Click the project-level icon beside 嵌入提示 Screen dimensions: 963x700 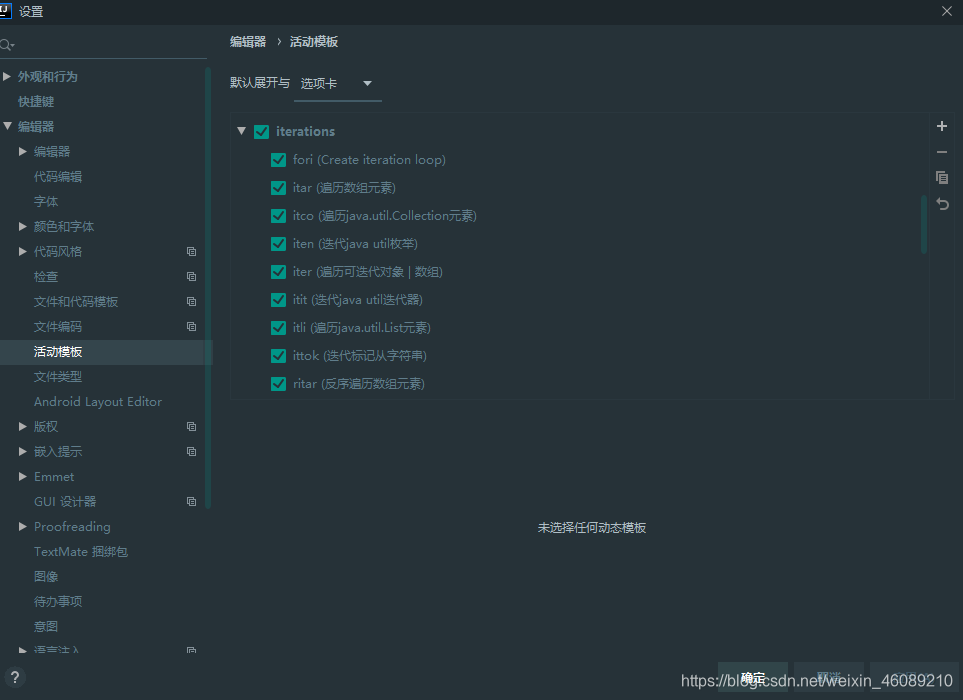(x=192, y=452)
